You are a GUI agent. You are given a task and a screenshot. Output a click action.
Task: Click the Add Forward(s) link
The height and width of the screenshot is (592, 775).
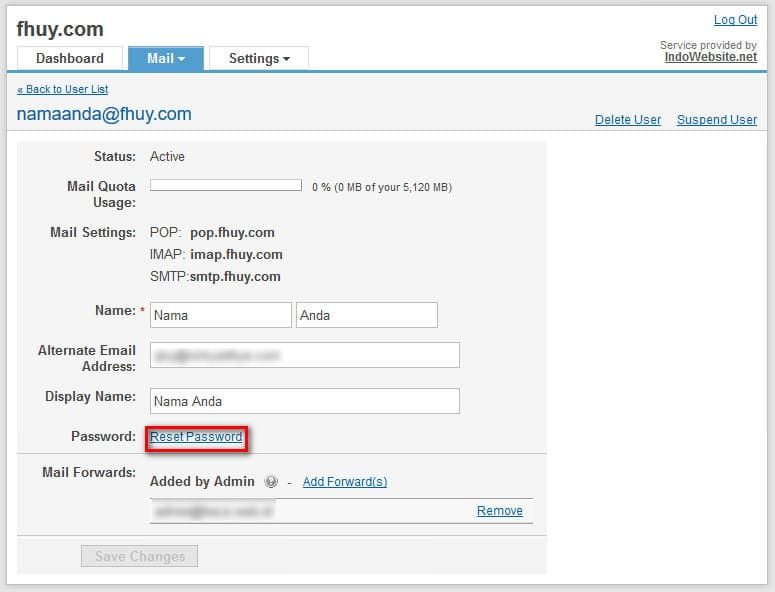coord(345,482)
